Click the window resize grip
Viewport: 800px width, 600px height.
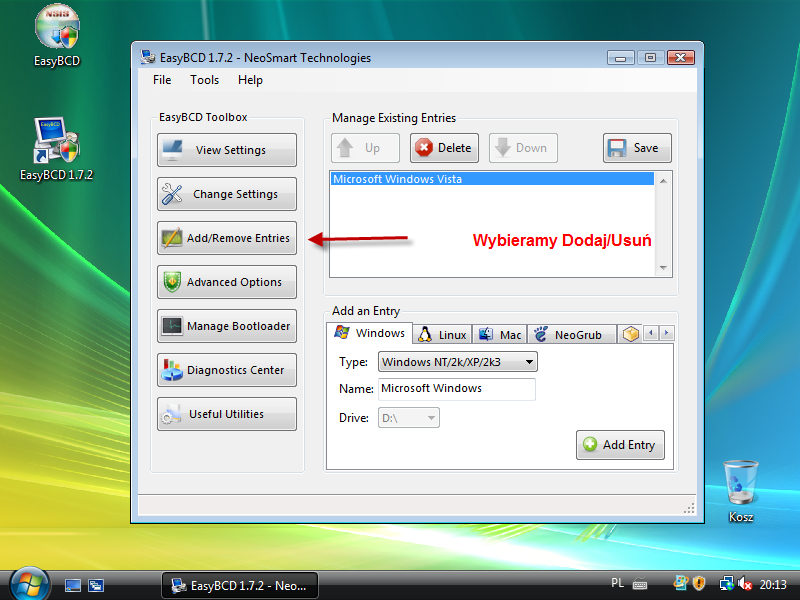coord(689,508)
